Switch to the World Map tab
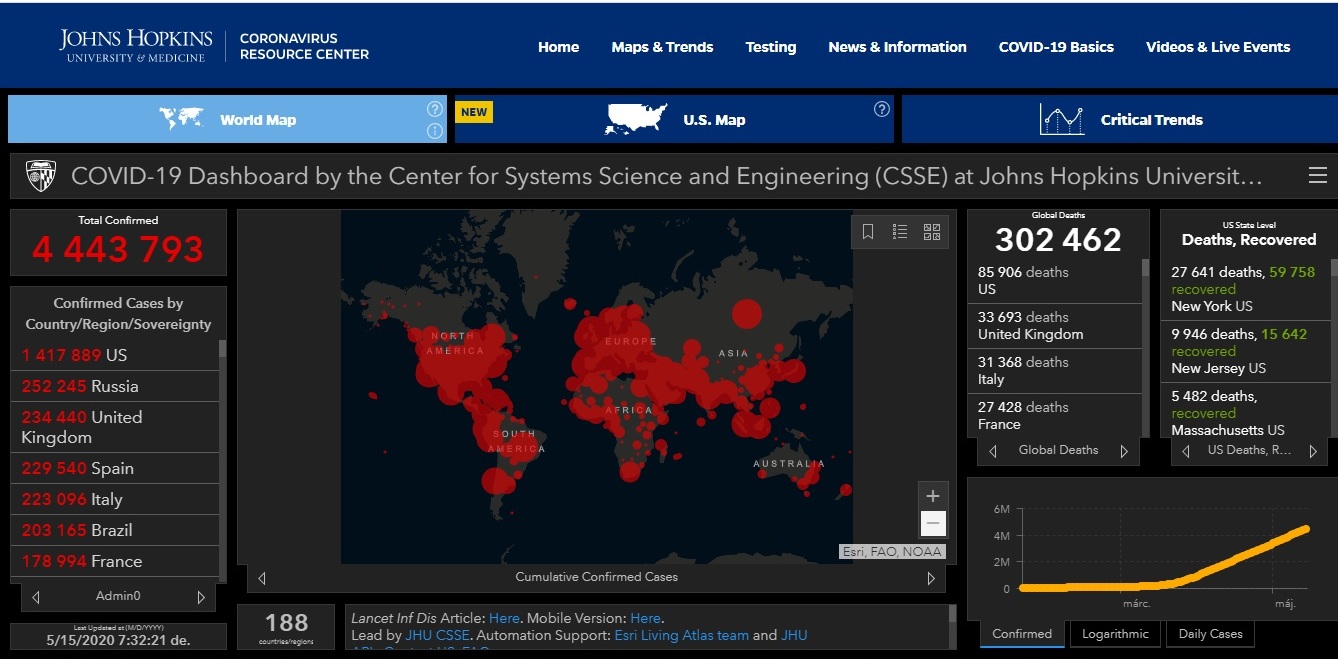This screenshot has height=659, width=1338. click(x=227, y=119)
